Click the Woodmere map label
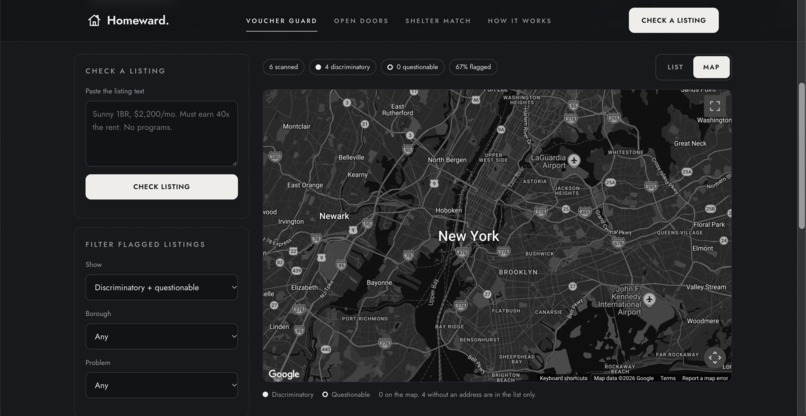The width and height of the screenshot is (806, 416). (x=703, y=321)
